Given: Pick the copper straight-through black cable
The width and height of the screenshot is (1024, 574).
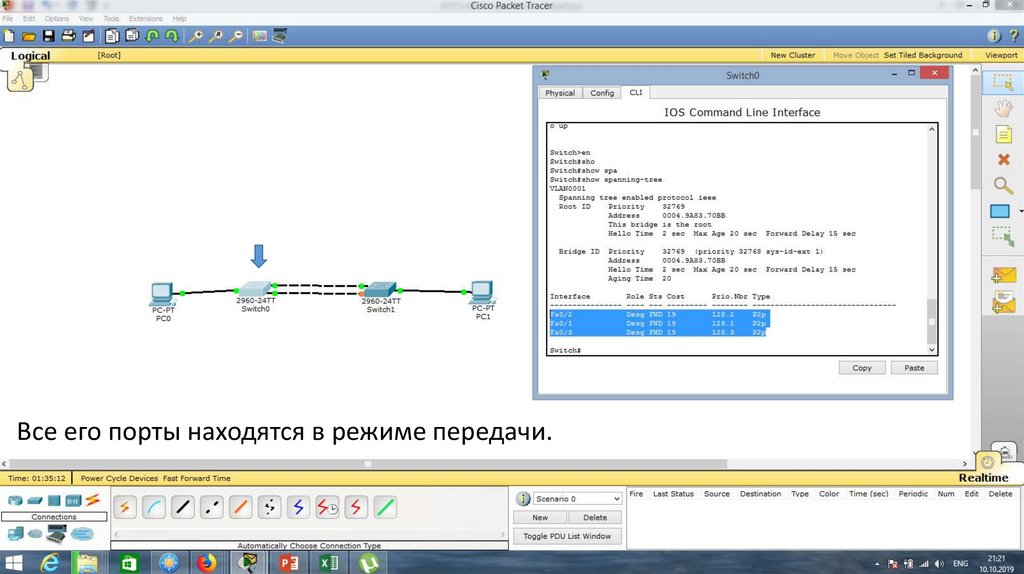Looking at the screenshot, I should click(x=182, y=507).
